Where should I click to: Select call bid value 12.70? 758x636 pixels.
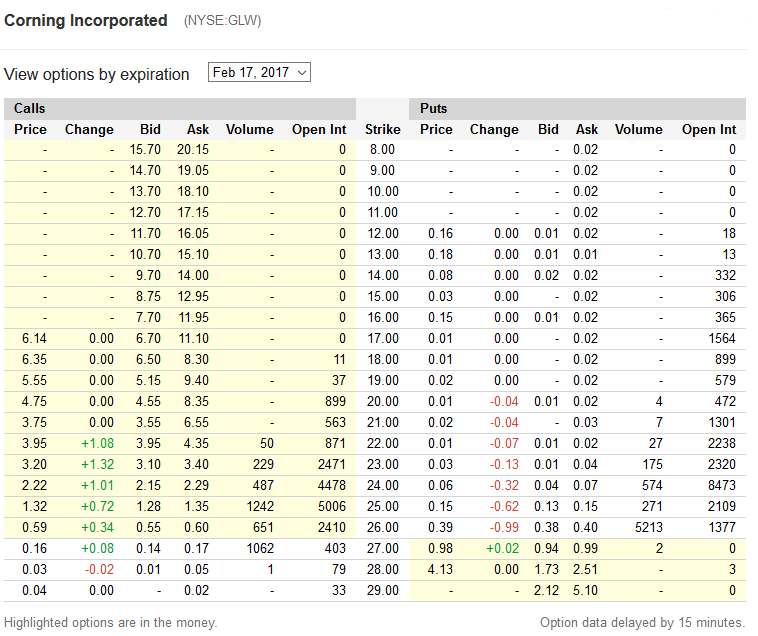[145, 213]
